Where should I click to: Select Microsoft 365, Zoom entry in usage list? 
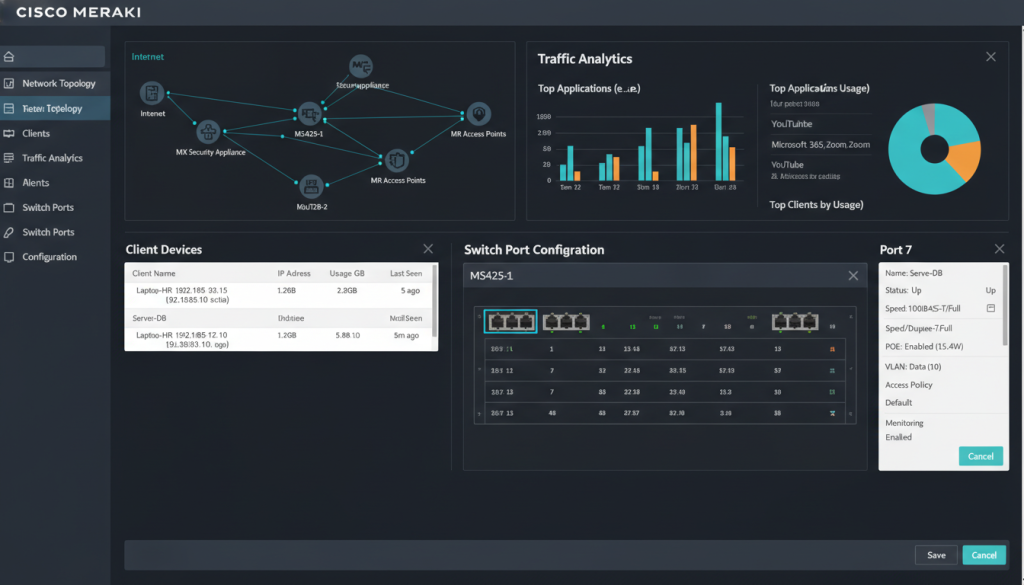click(820, 145)
